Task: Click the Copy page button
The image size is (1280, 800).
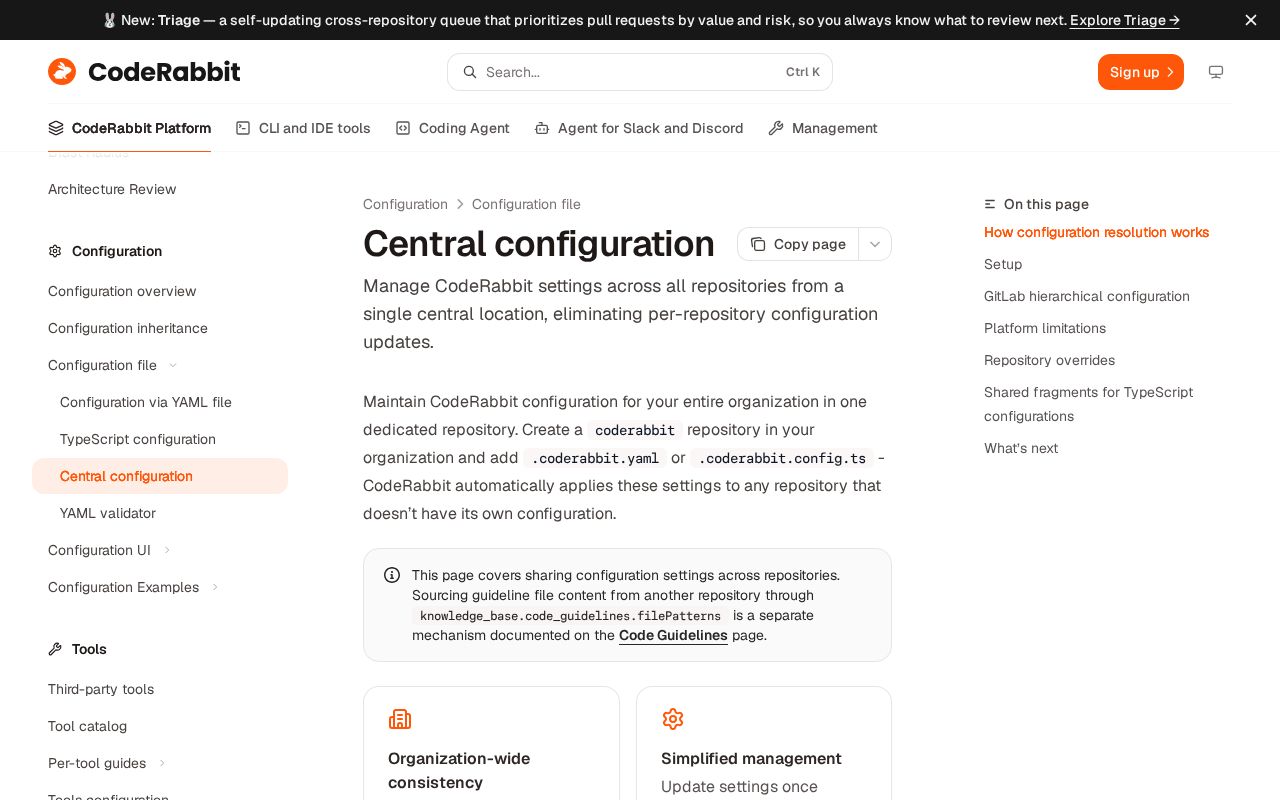Action: [x=798, y=244]
